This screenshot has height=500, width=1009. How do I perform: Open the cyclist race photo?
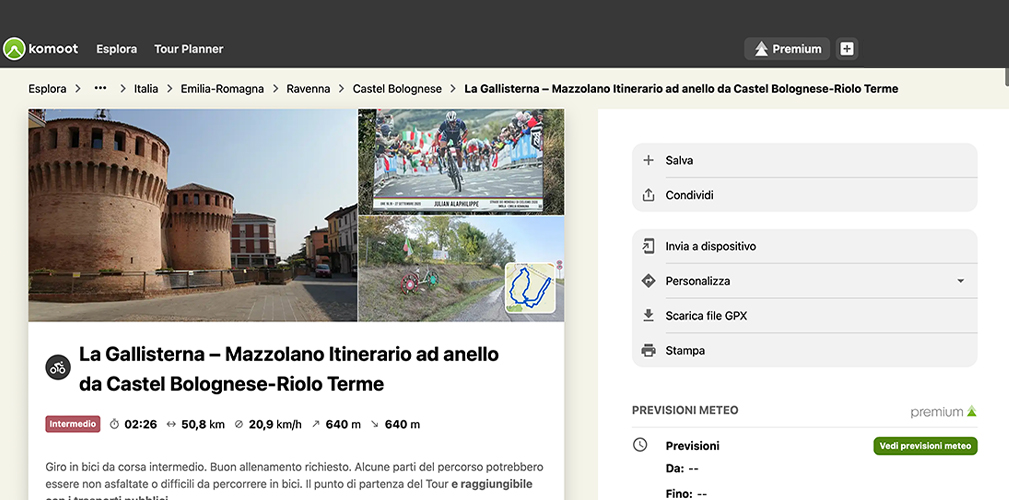tap(460, 161)
